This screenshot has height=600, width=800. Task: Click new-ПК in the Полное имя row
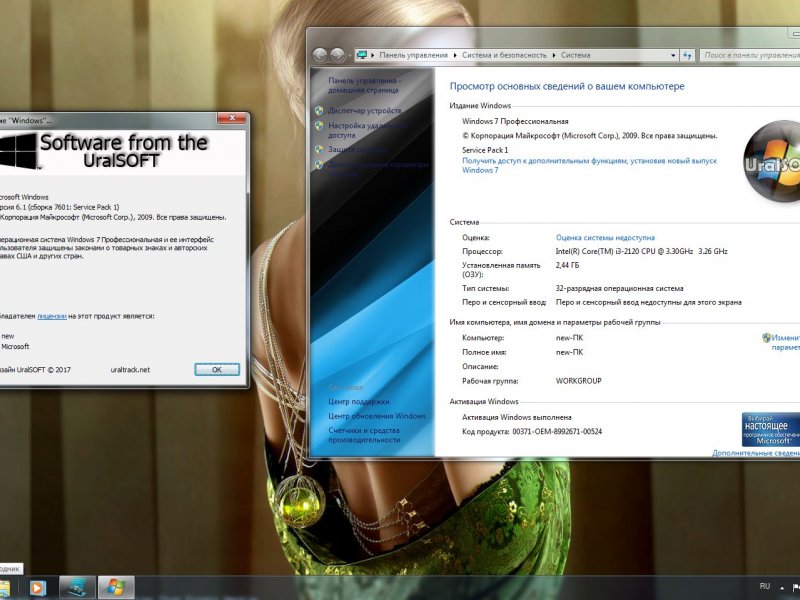tap(569, 352)
